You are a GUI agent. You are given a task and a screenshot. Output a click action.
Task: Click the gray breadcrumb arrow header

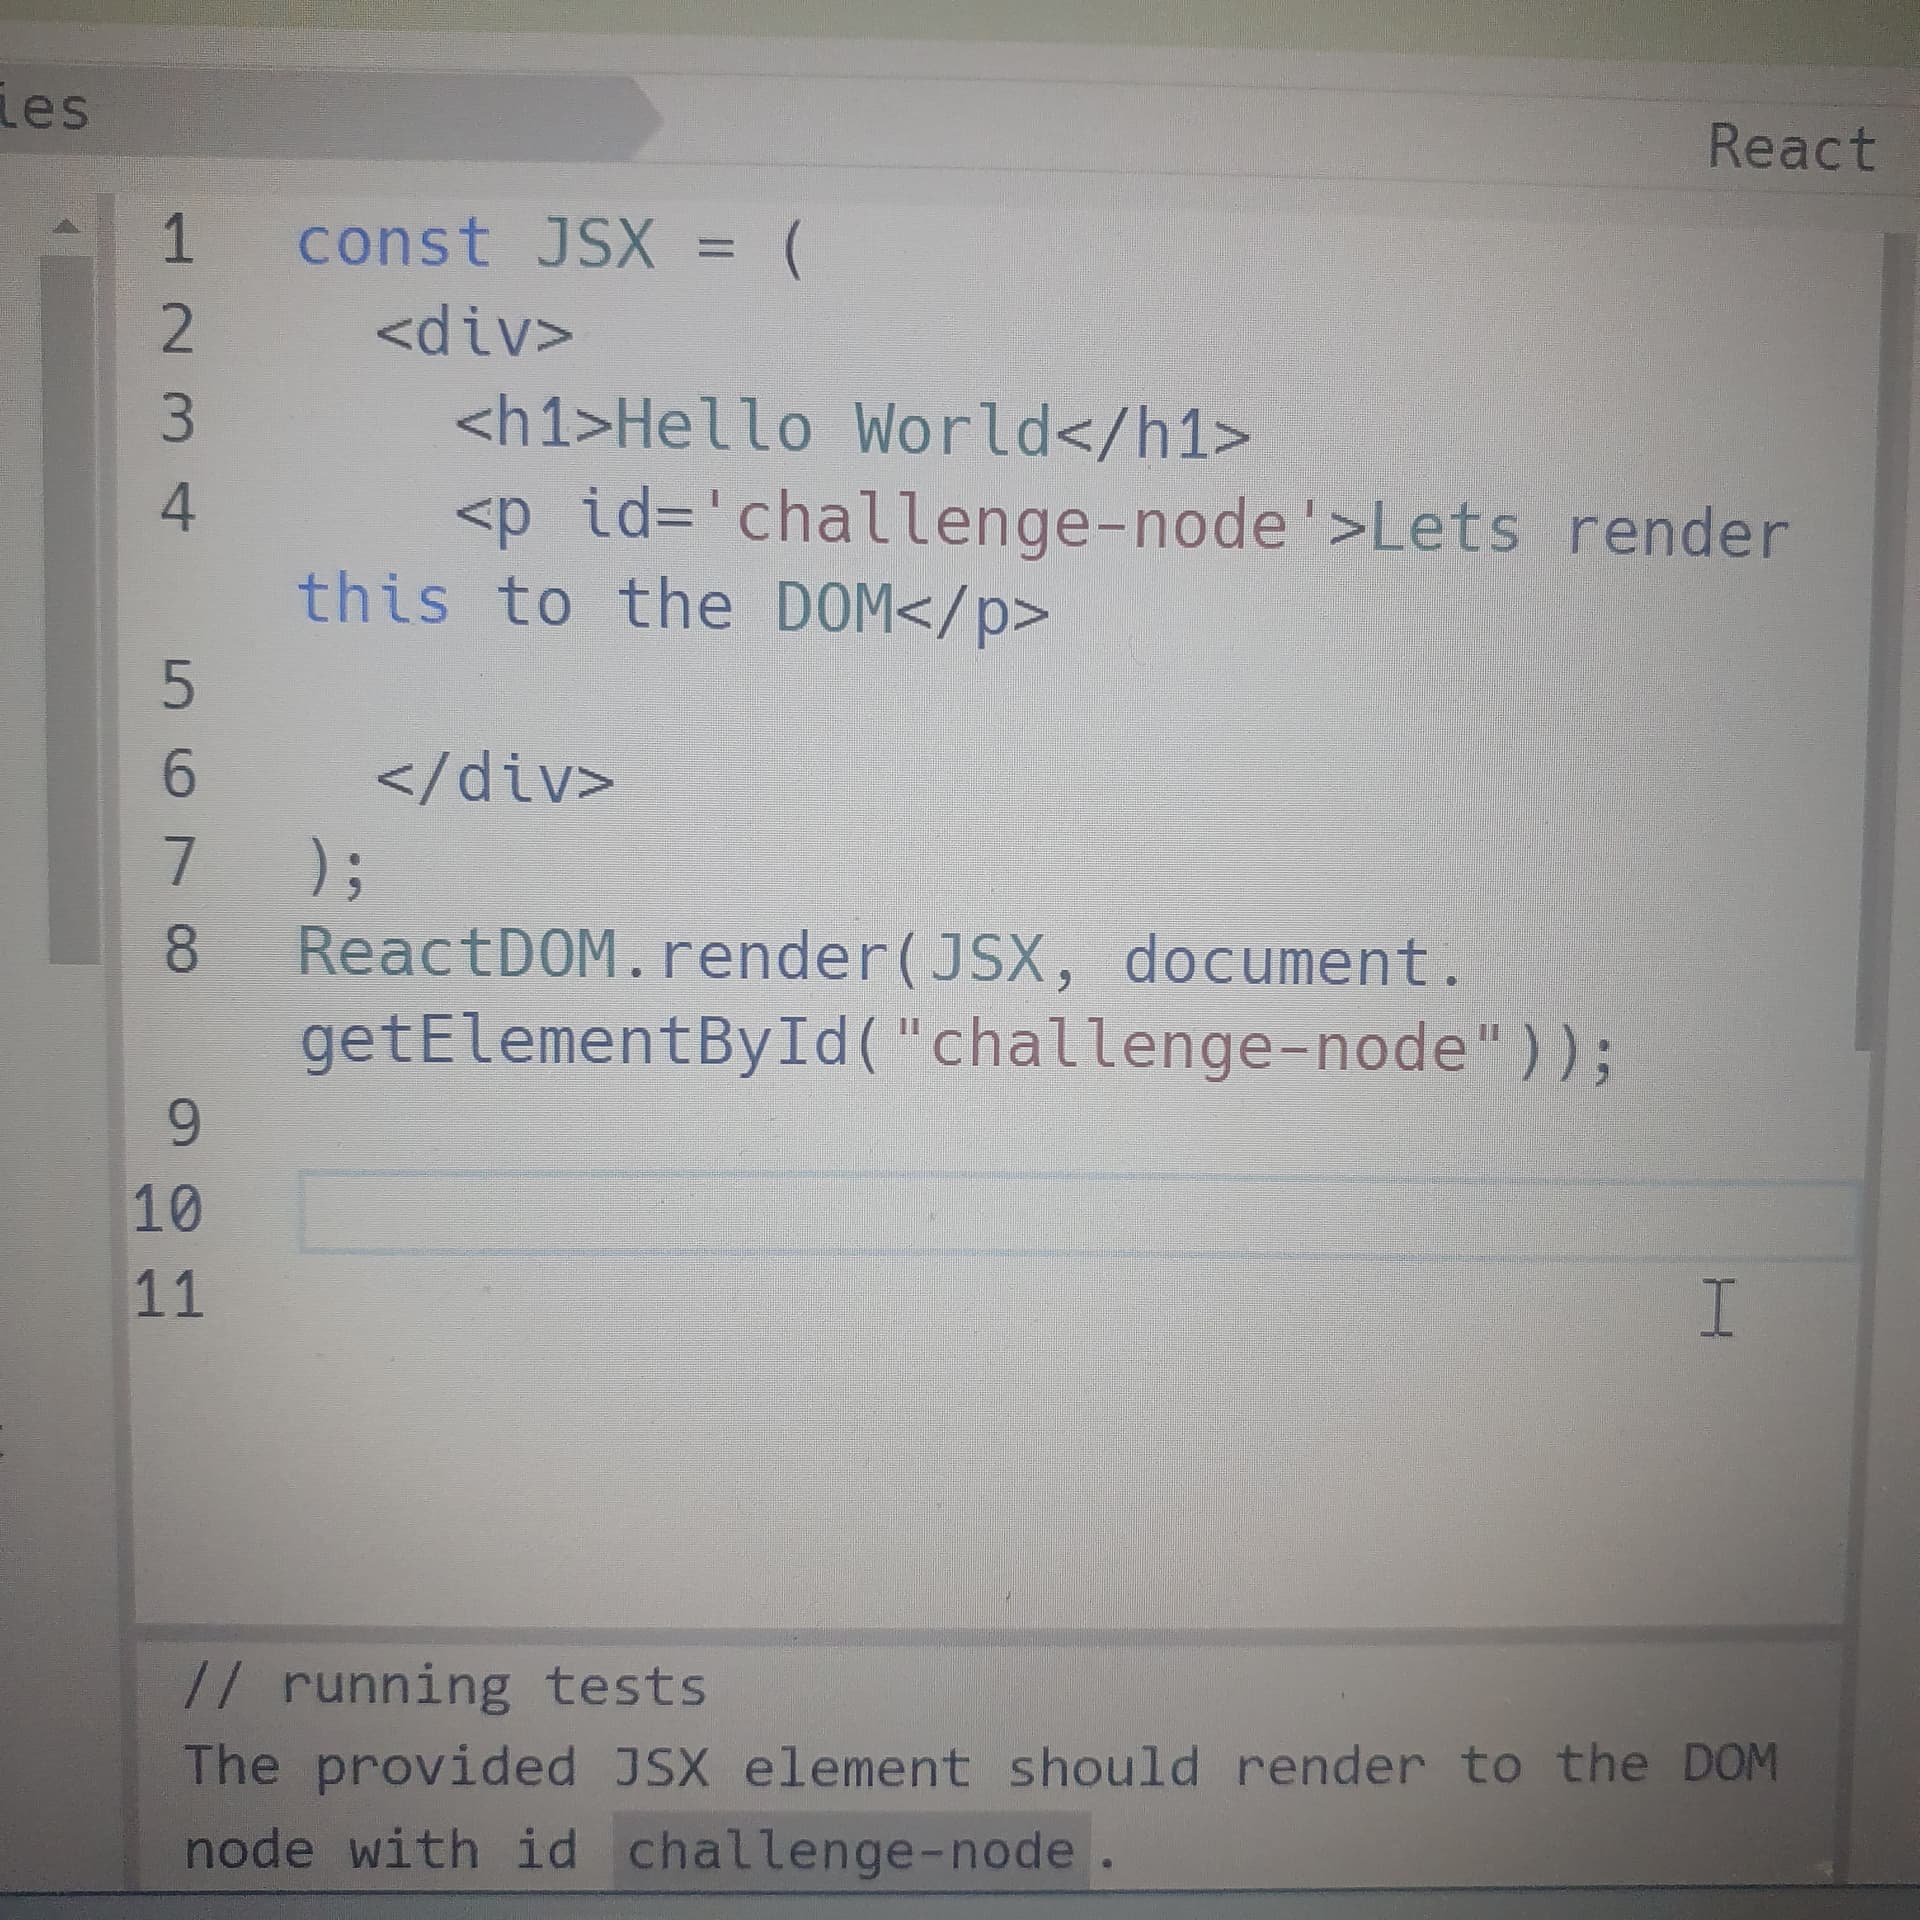point(400,110)
